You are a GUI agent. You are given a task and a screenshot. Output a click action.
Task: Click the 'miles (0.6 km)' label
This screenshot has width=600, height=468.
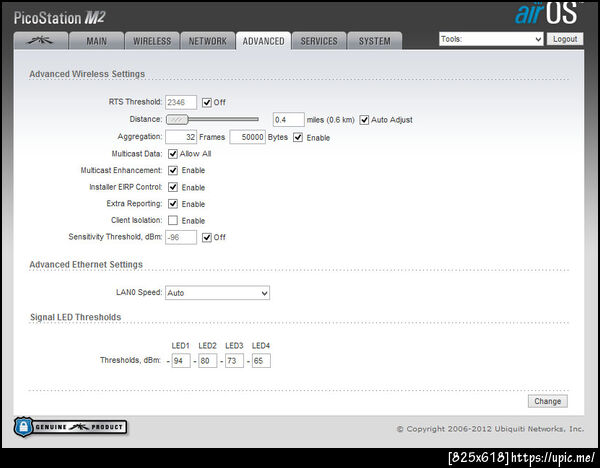[331, 120]
